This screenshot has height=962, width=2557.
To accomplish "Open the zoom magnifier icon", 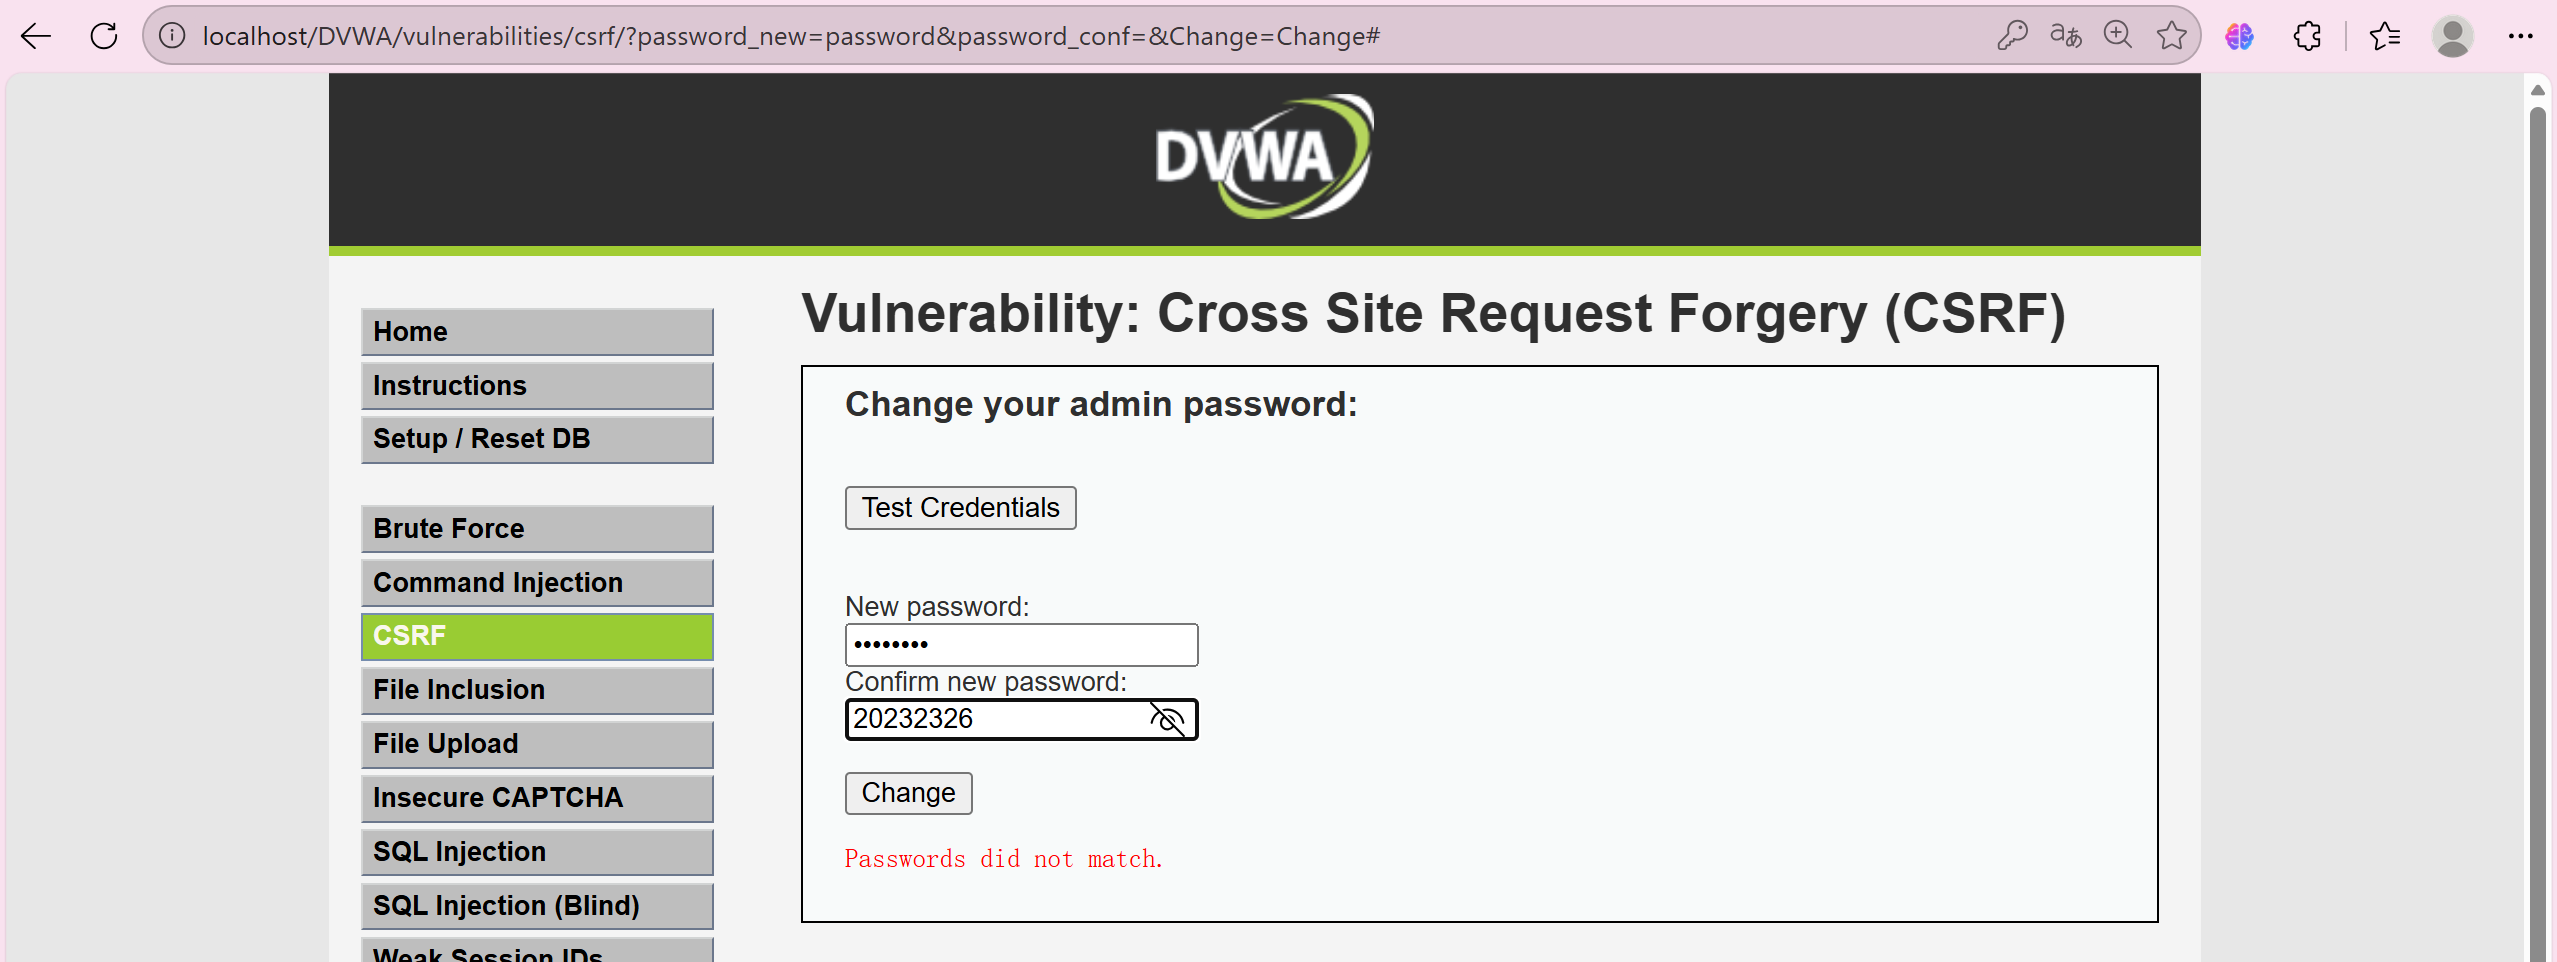I will tap(2118, 37).
